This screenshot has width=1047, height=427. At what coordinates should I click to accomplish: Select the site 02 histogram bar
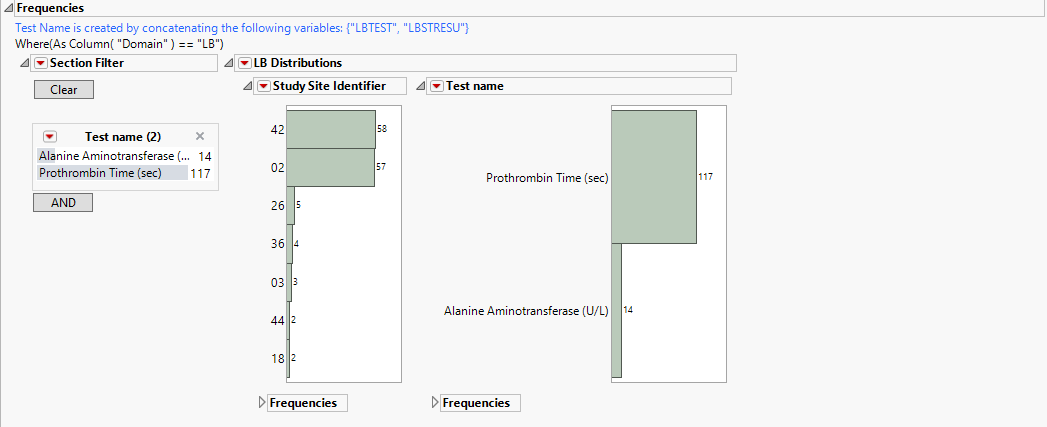click(330, 167)
